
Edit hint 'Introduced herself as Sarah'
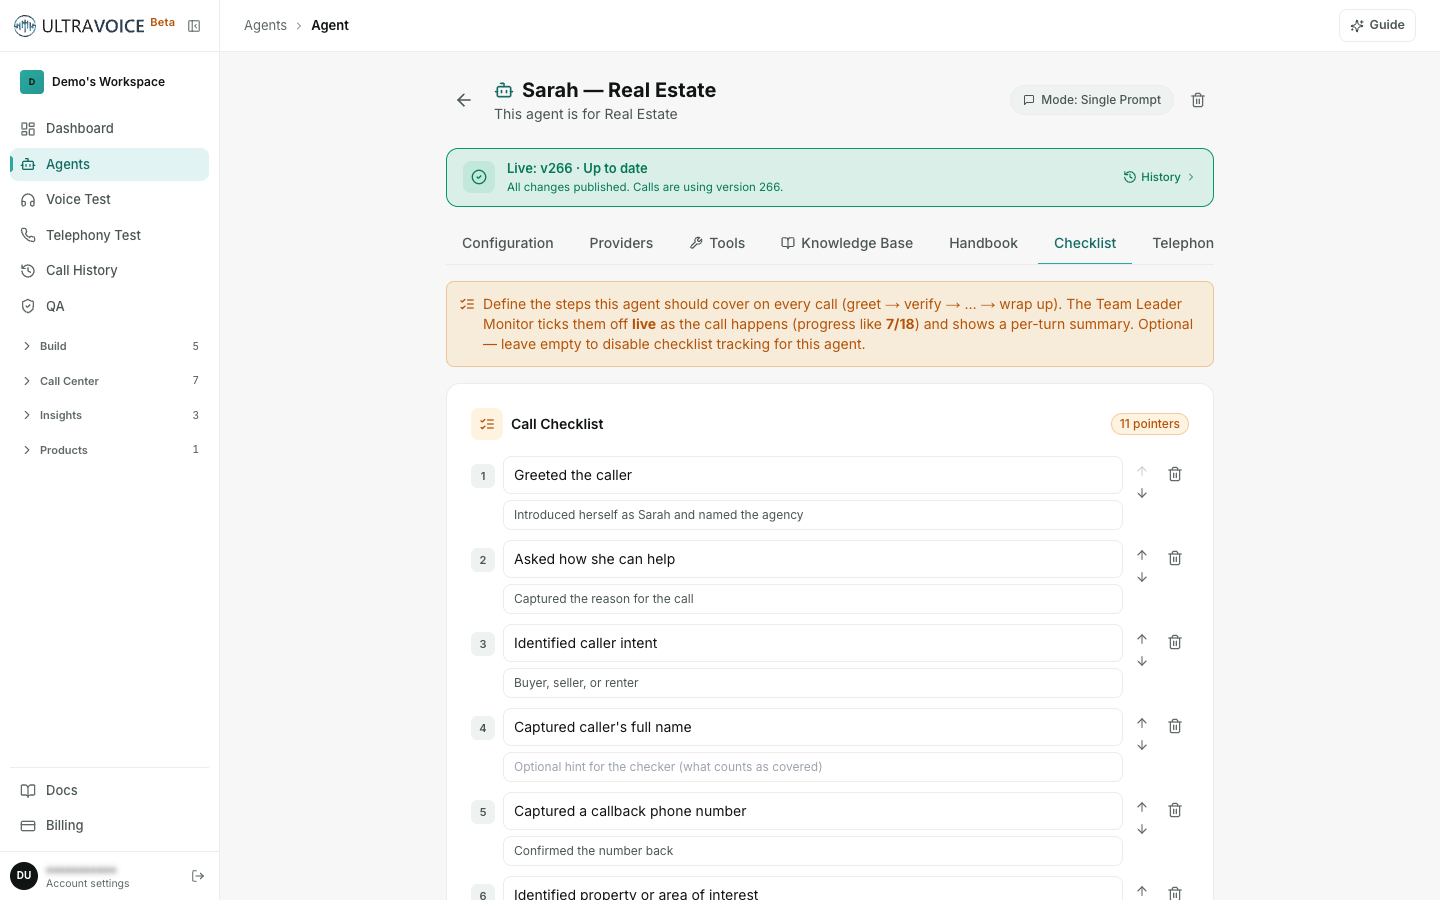(813, 515)
